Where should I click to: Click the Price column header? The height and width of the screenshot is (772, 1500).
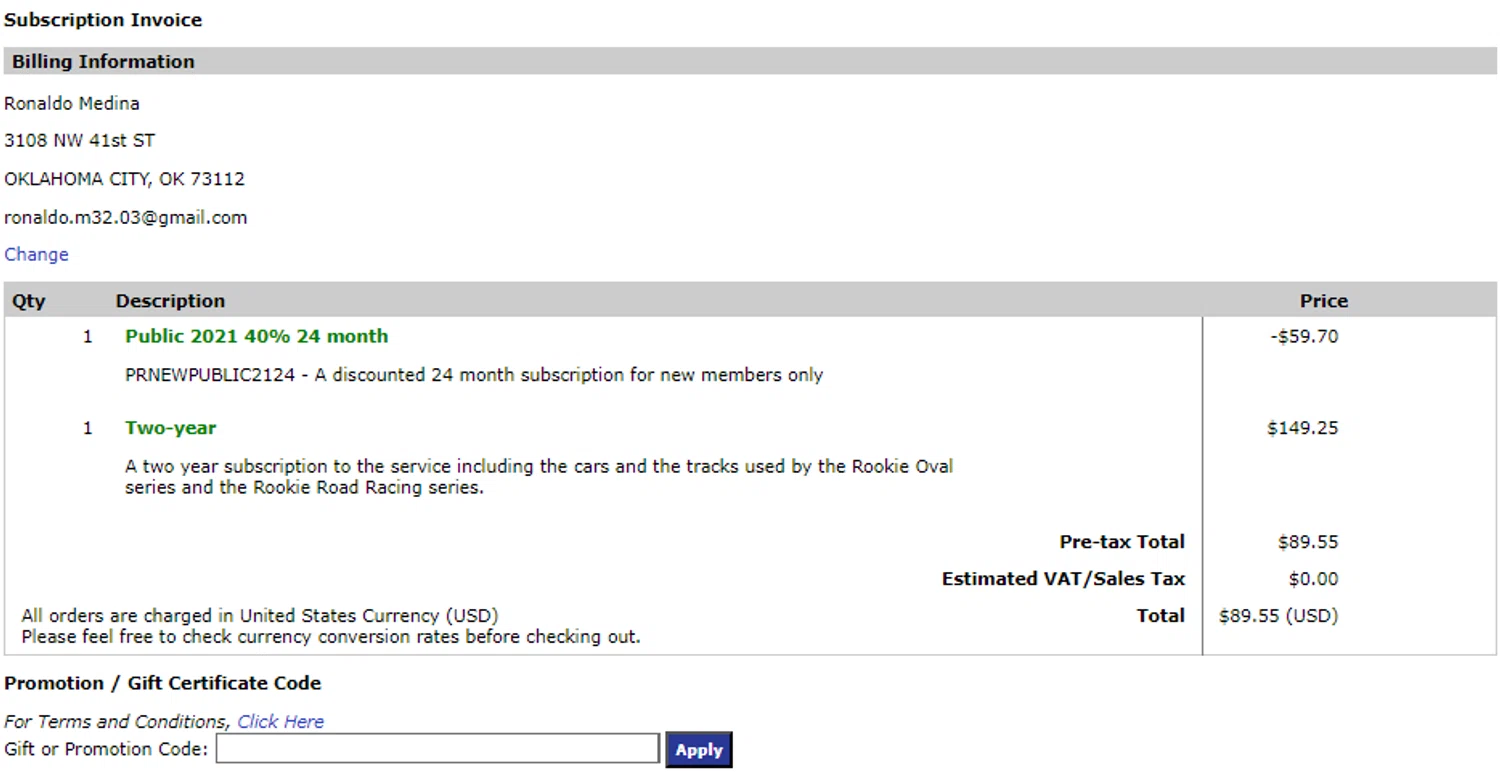point(1323,300)
